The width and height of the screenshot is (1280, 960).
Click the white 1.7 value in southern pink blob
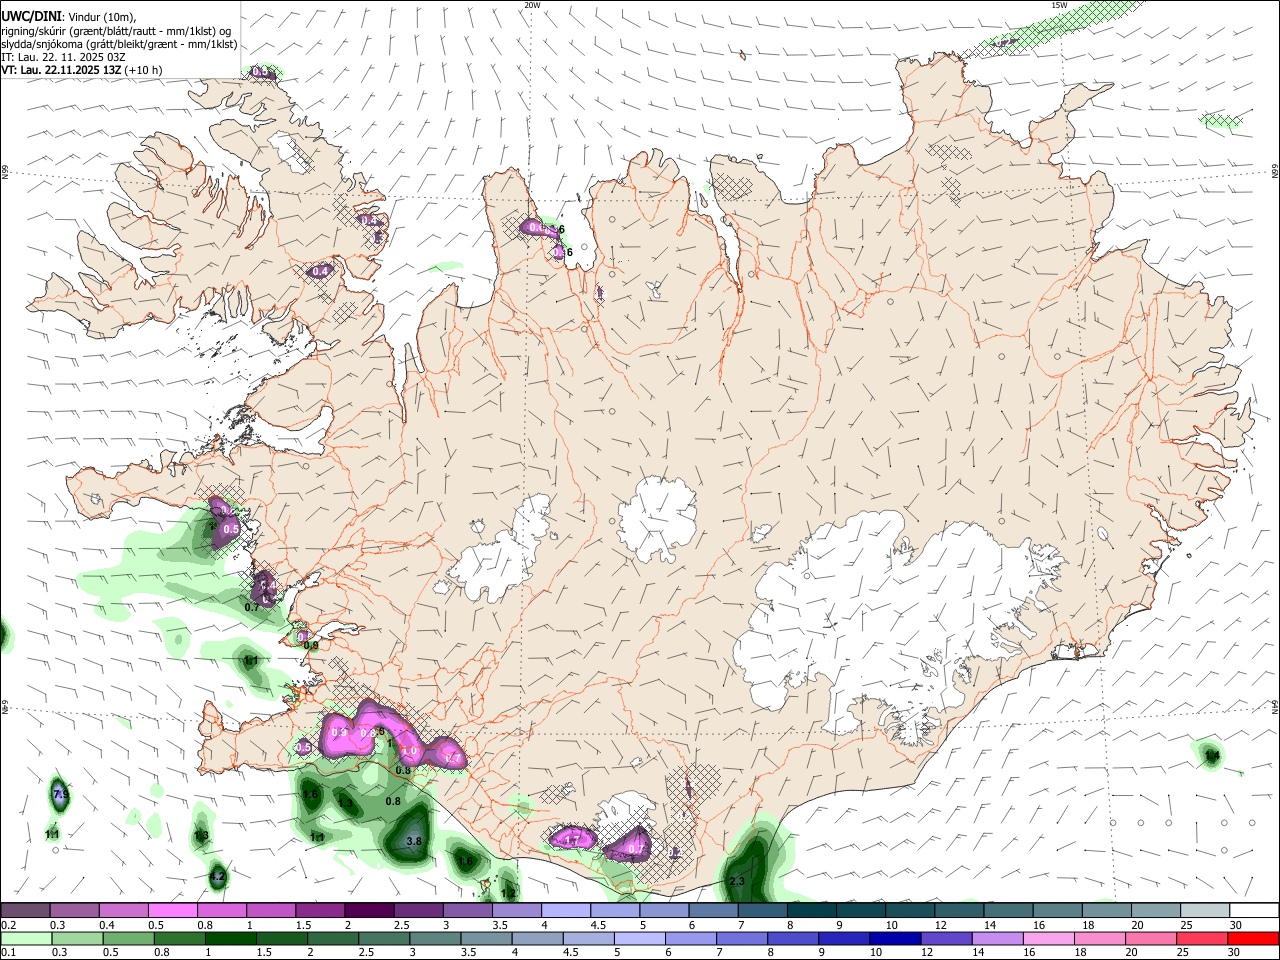coord(573,840)
